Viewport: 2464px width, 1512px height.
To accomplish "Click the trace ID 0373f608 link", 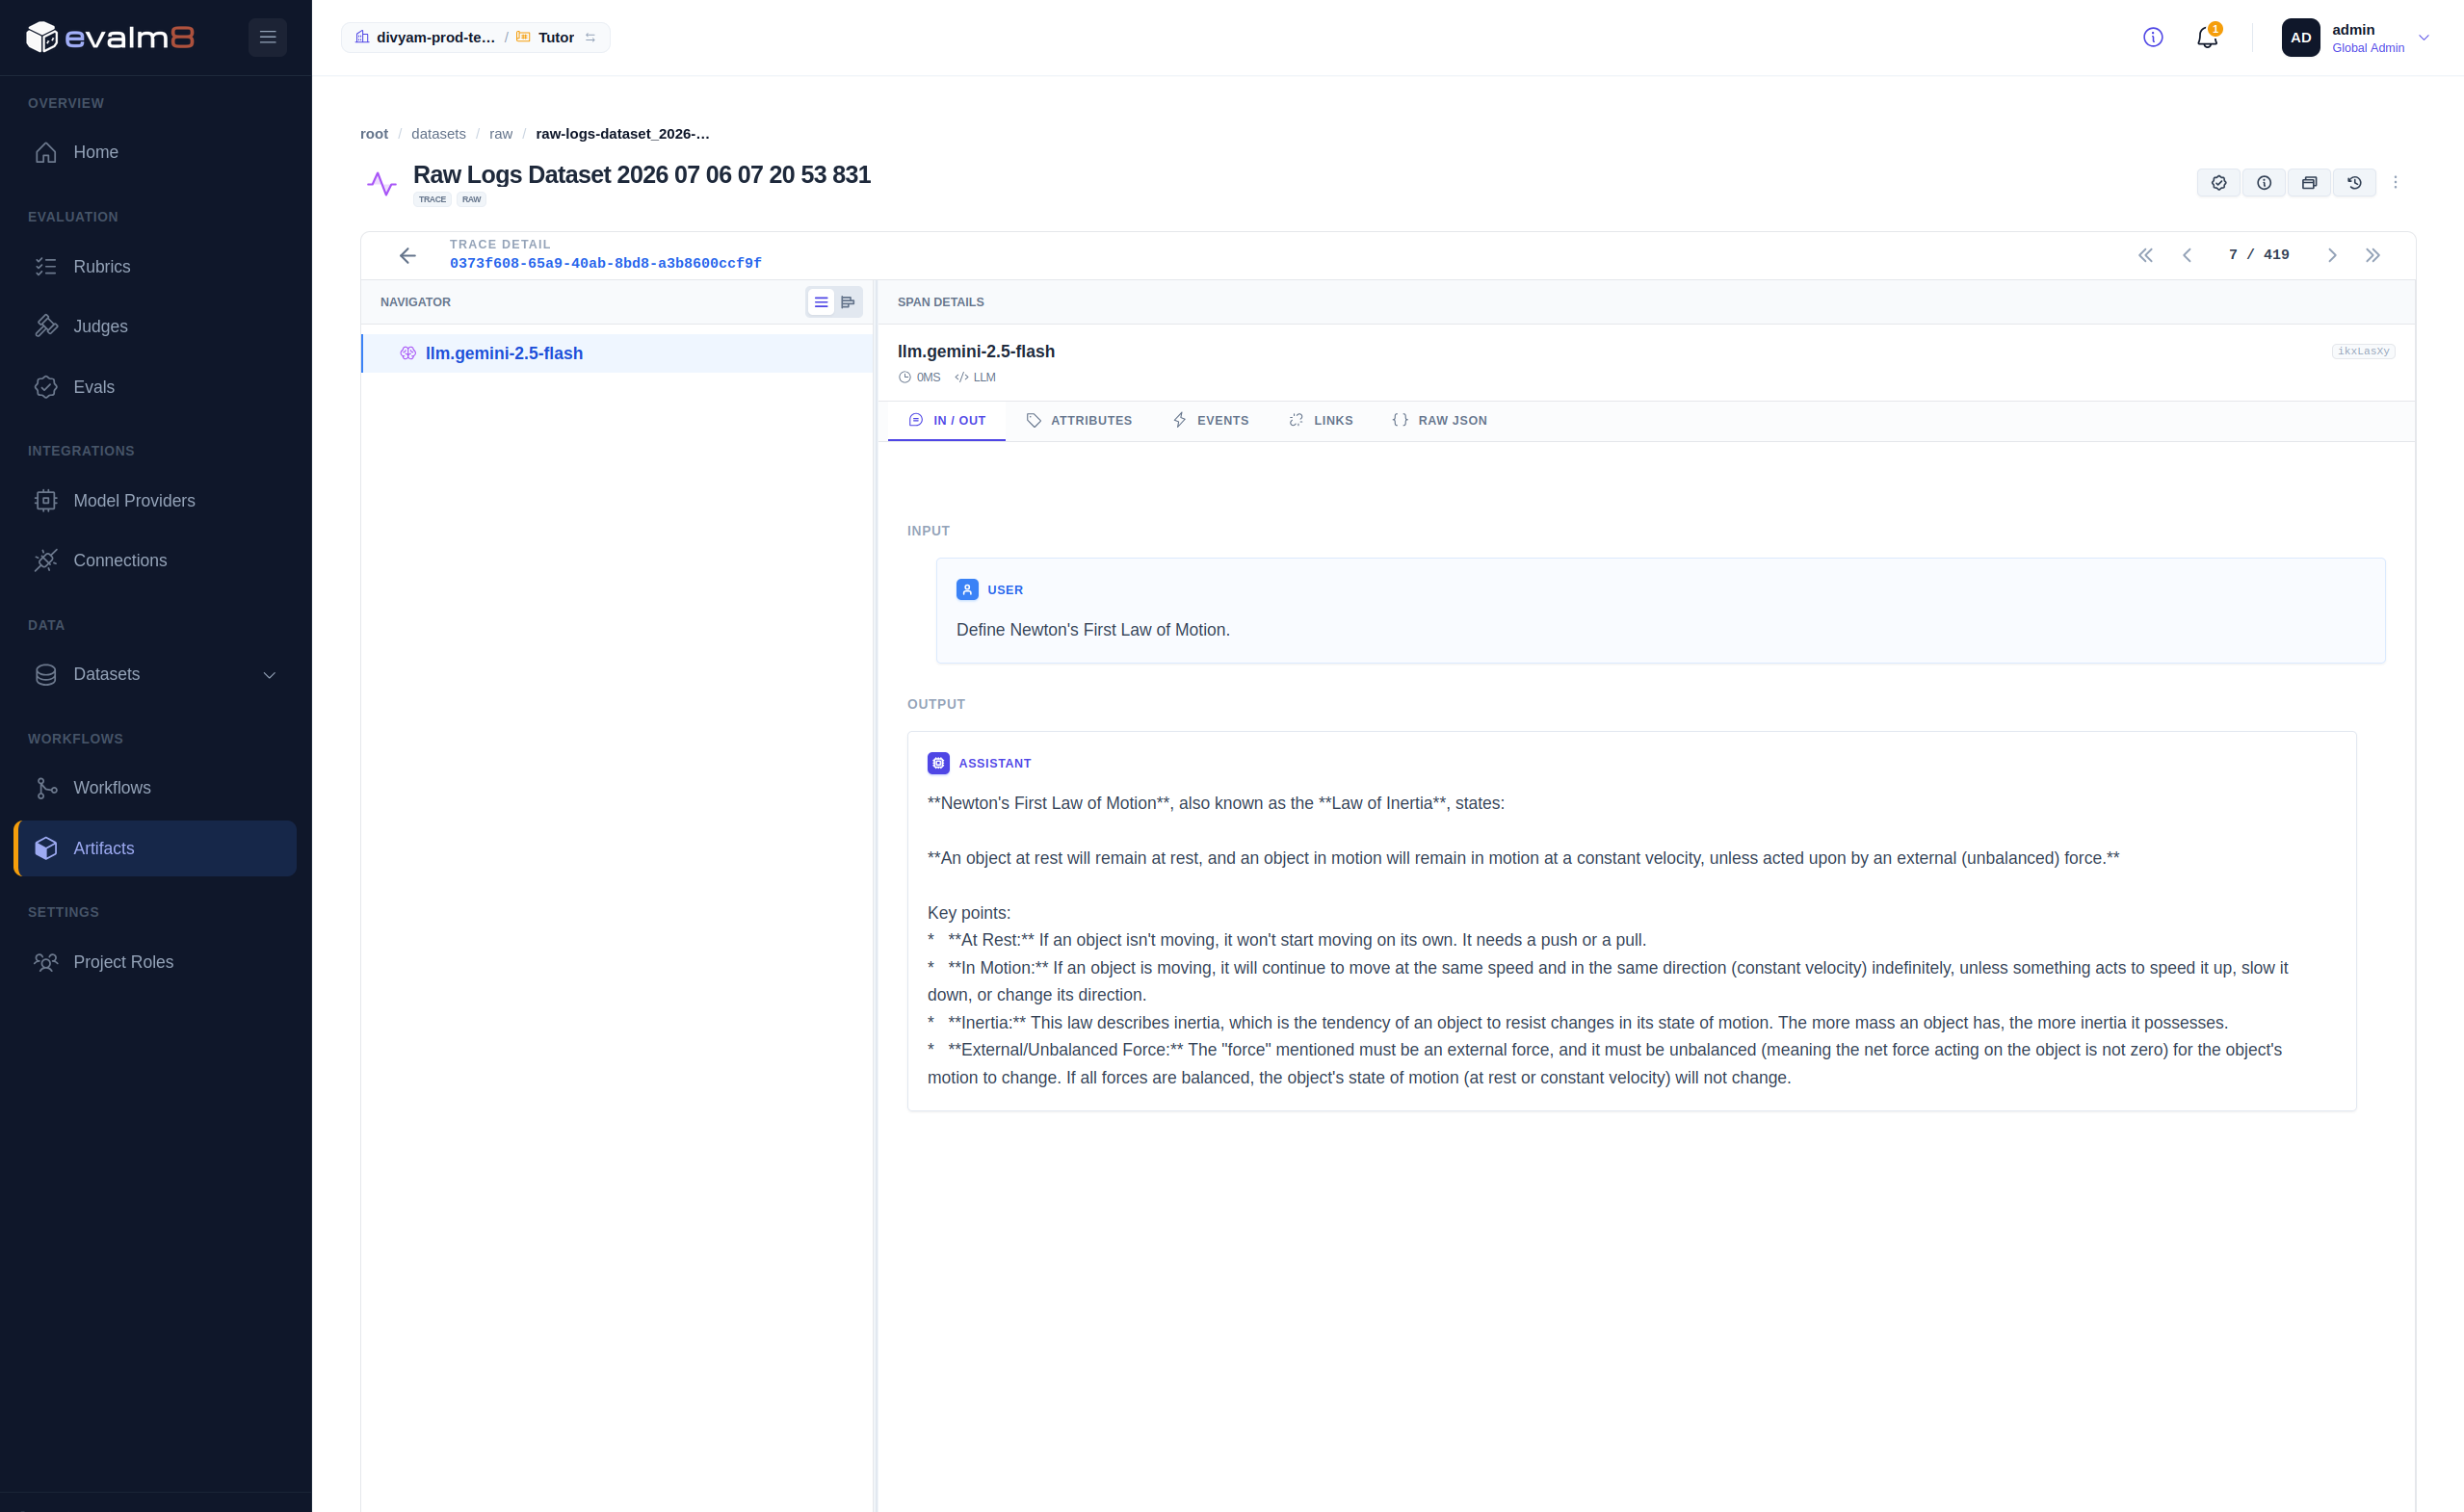I will point(605,264).
